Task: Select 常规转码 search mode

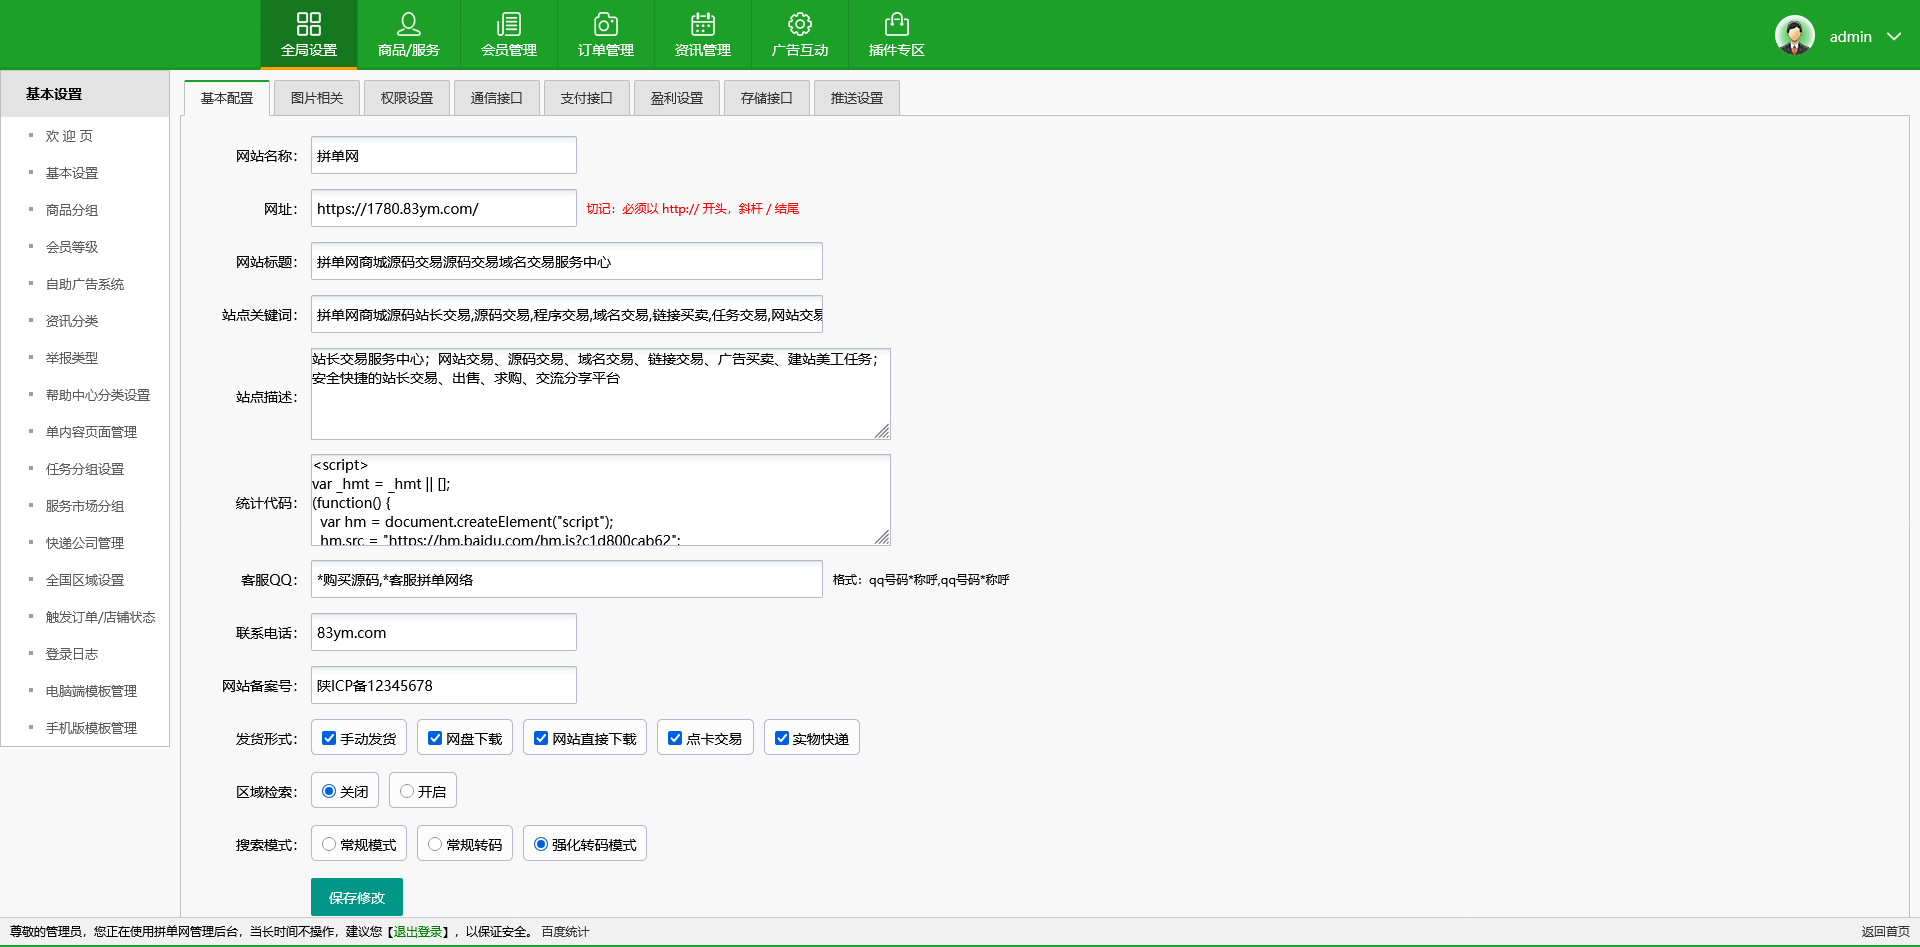Action: point(435,844)
